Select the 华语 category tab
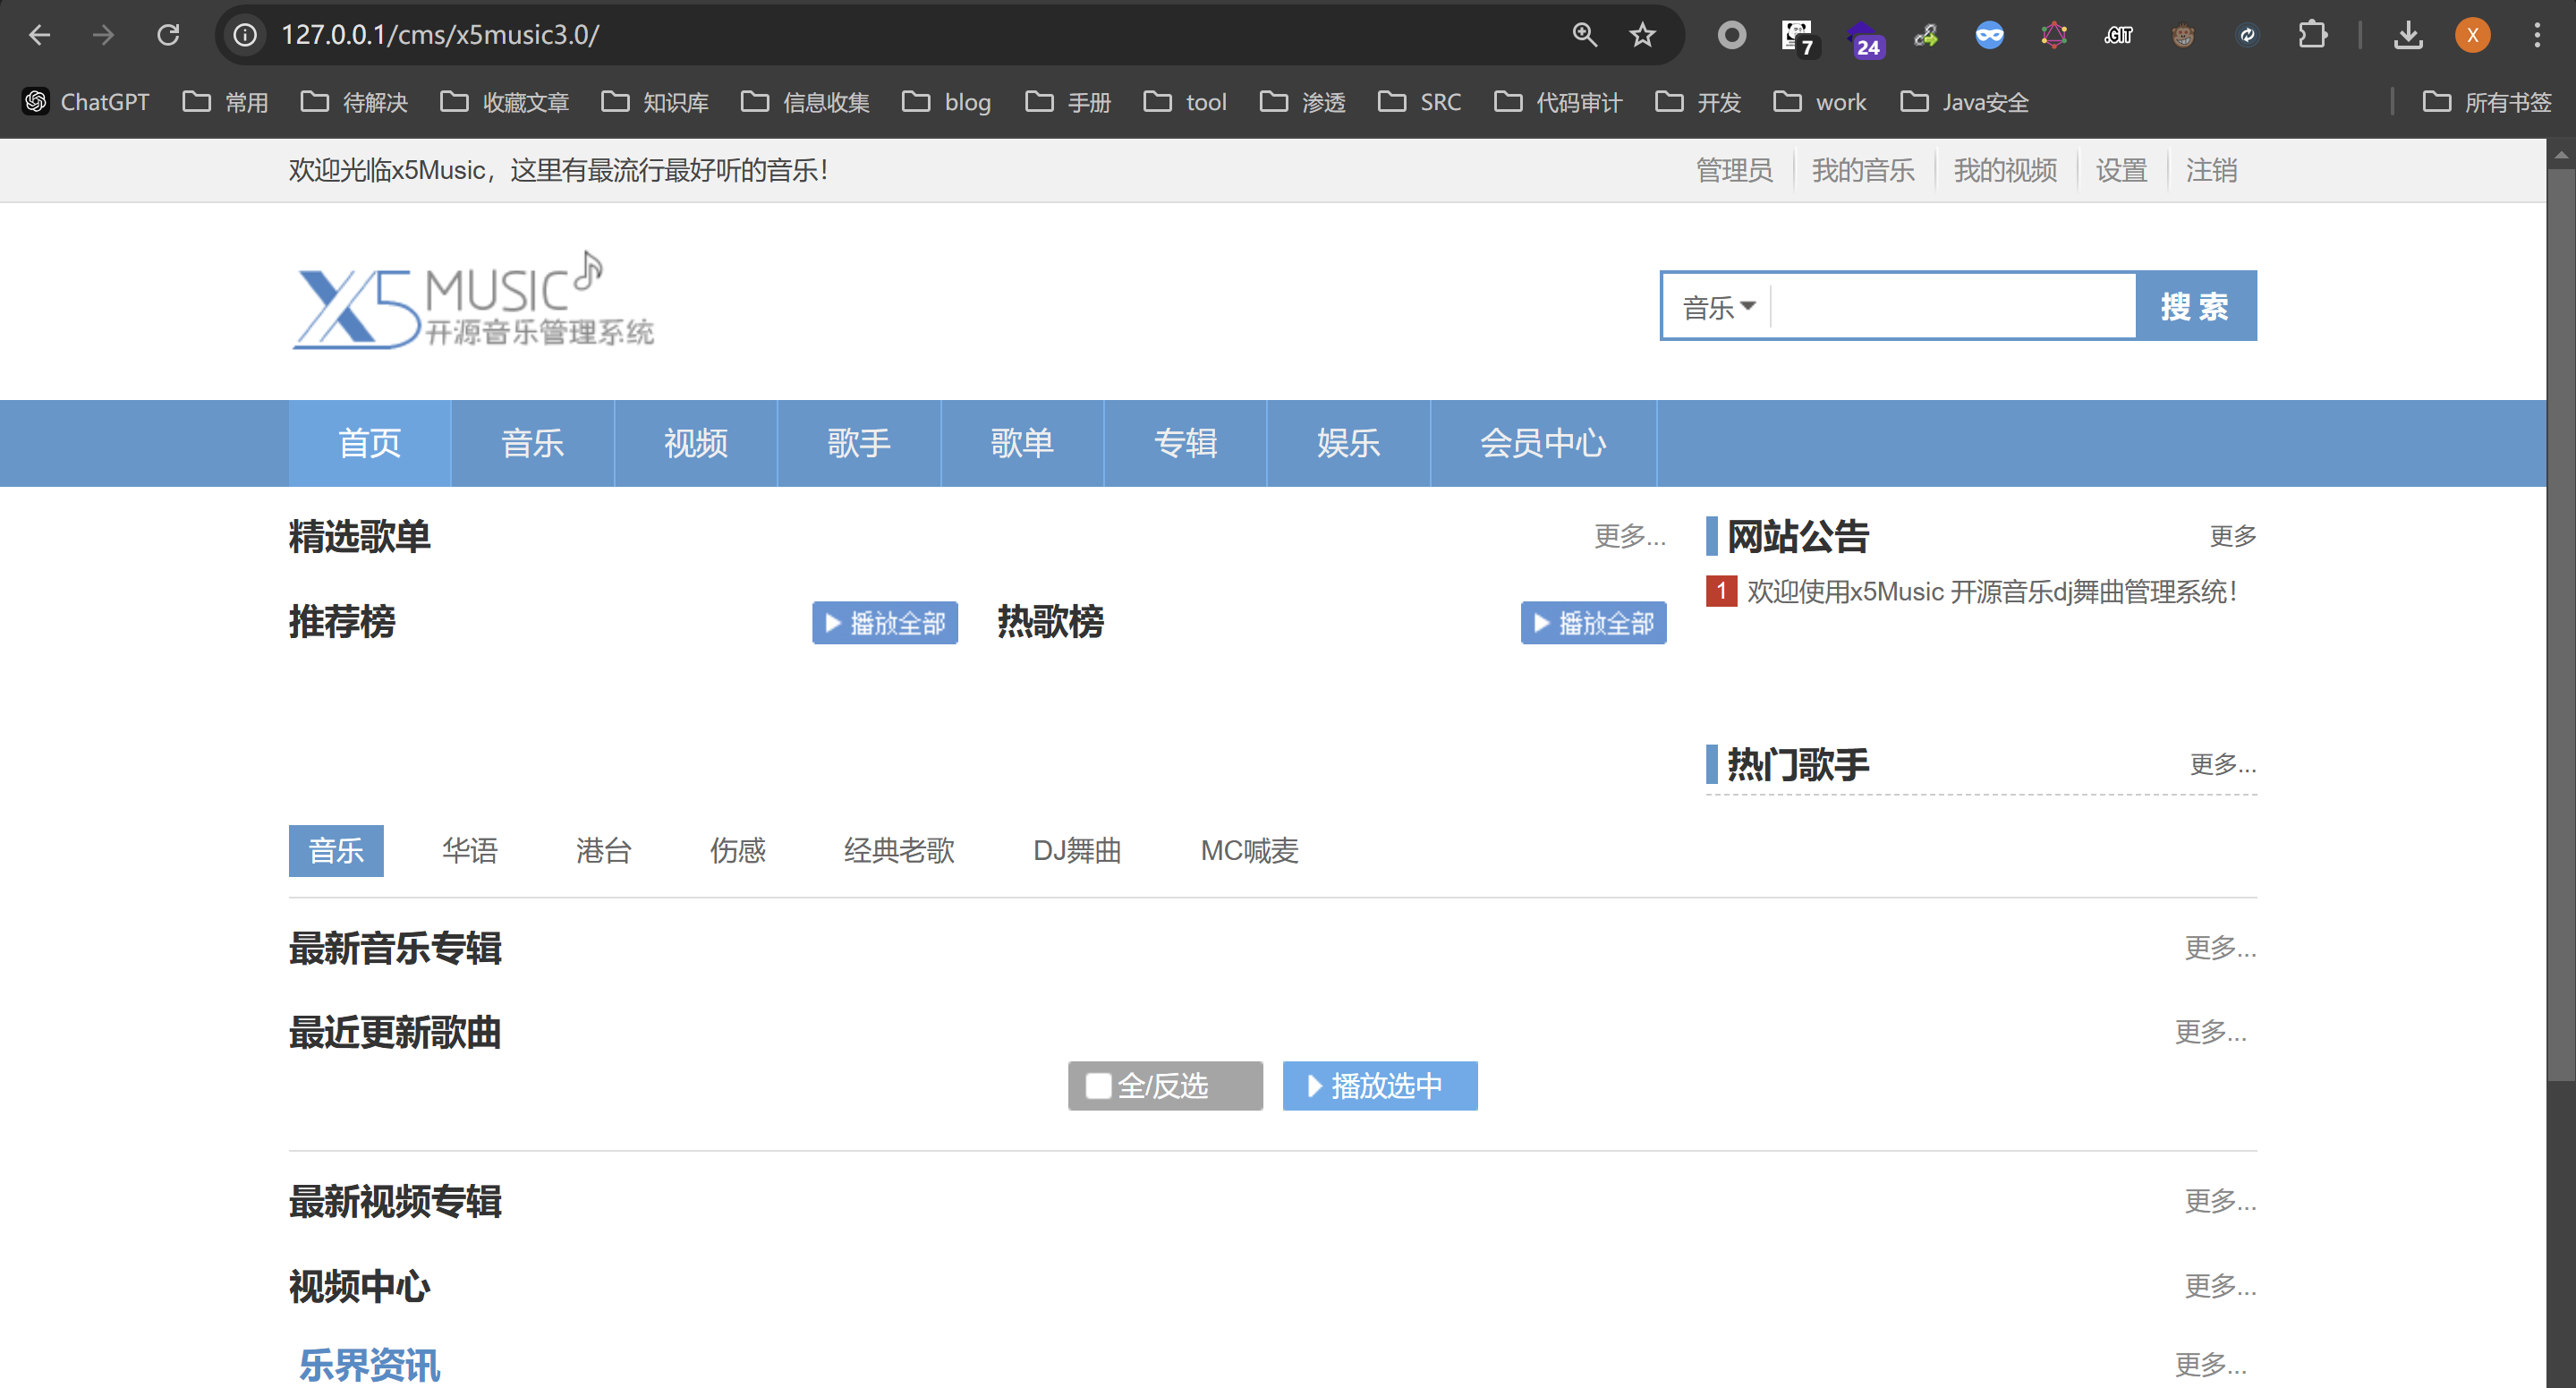Screen dimensions: 2576x1388 click(470, 851)
